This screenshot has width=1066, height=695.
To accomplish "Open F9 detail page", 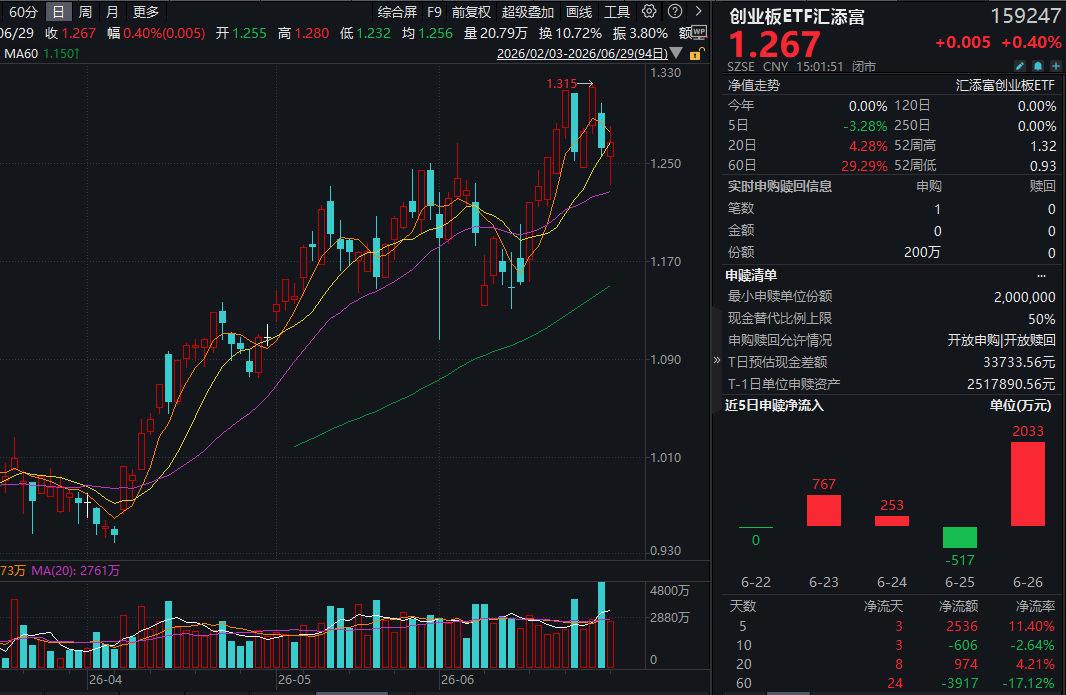I will tap(434, 12).
